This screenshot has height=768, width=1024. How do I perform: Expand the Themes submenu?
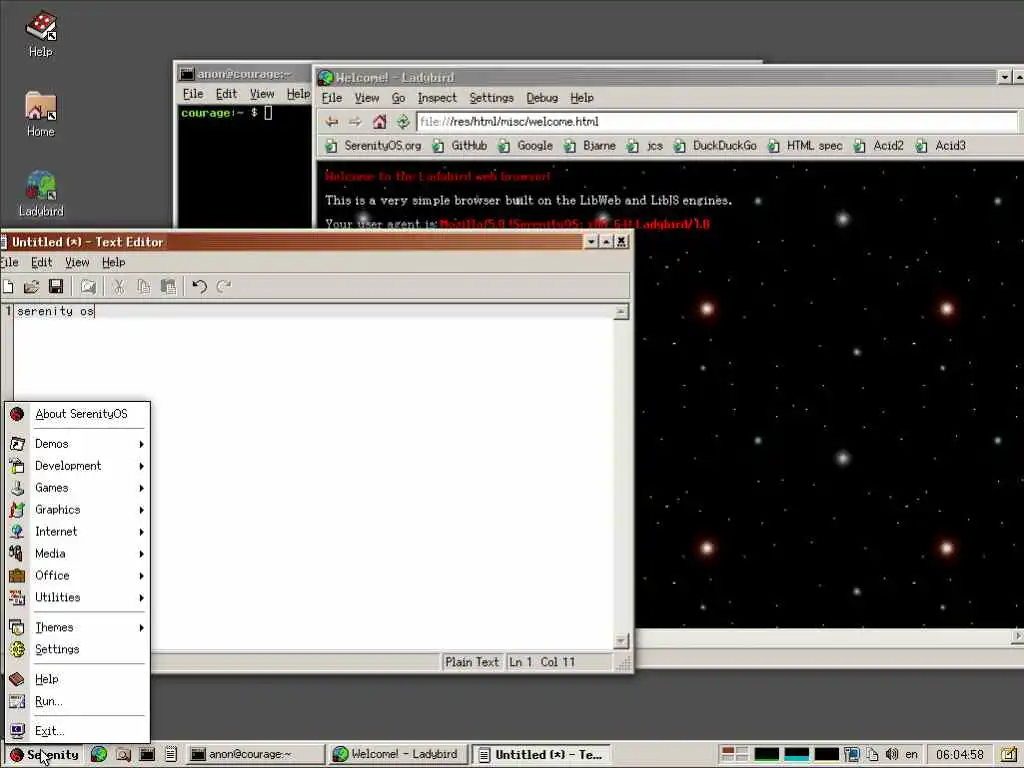pos(77,628)
